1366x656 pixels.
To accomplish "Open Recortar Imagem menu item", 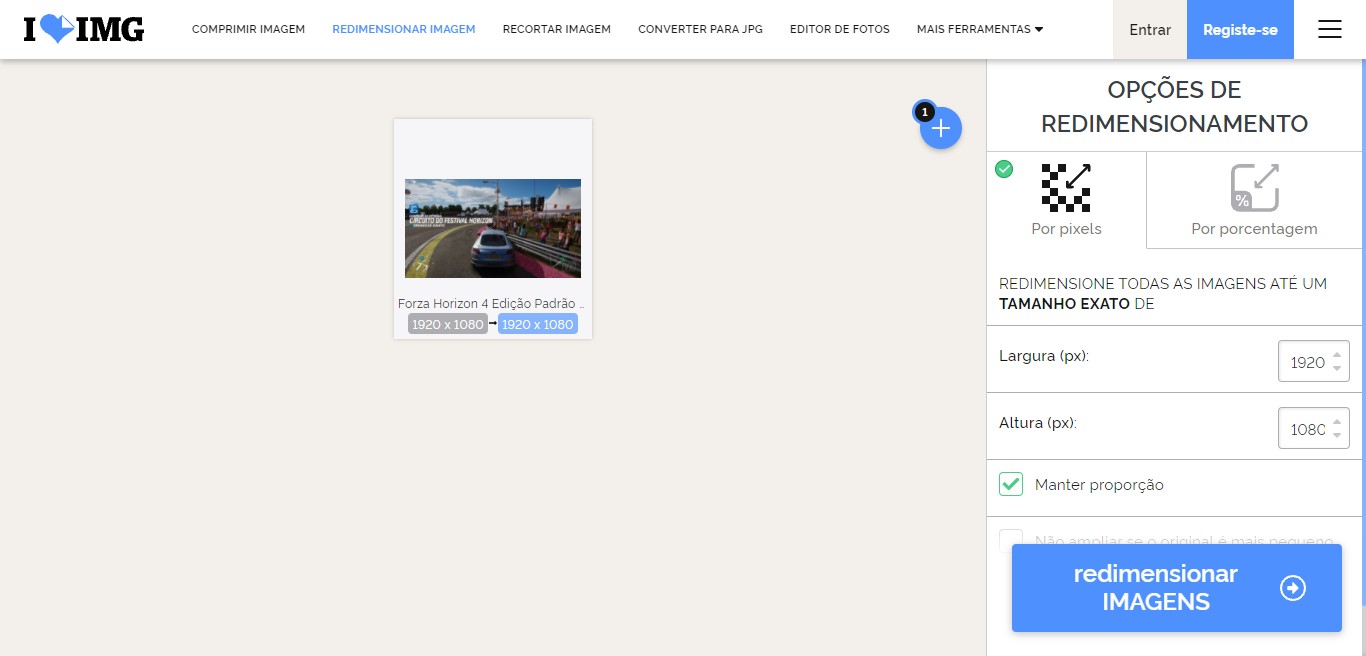I will (x=557, y=29).
